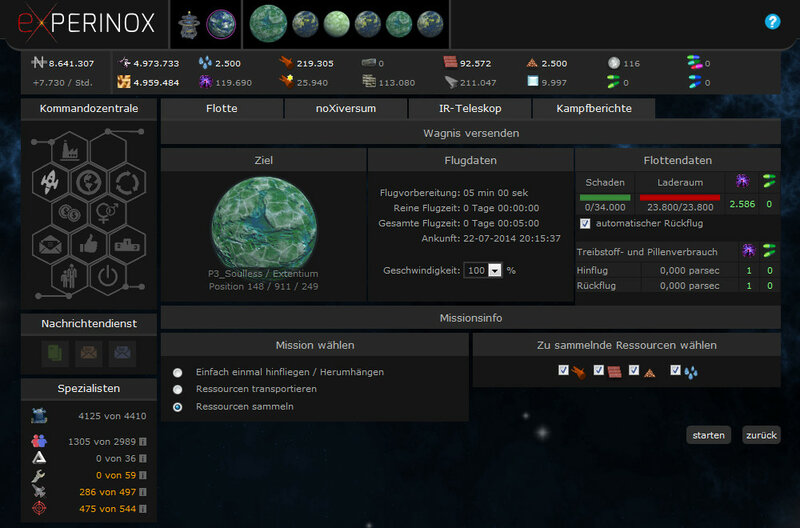Viewport: 800px width, 528px height.
Task: Click the starten button
Action: (709, 435)
